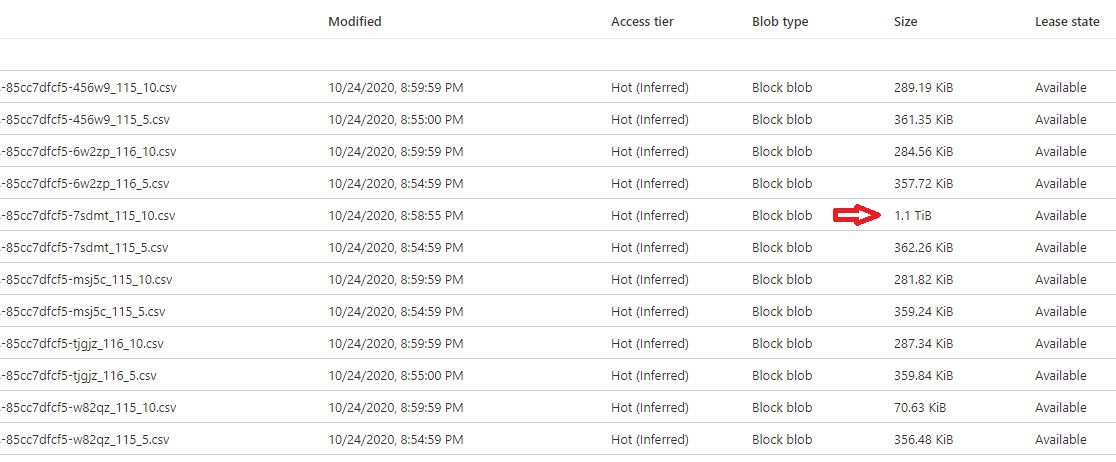Open the 7sdmt_115_5.csv blob
The height and width of the screenshot is (462, 1116).
[84, 248]
